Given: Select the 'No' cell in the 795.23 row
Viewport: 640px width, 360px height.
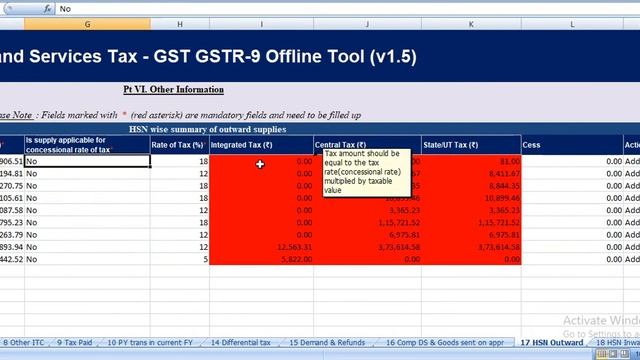Looking at the screenshot, I should (87, 222).
